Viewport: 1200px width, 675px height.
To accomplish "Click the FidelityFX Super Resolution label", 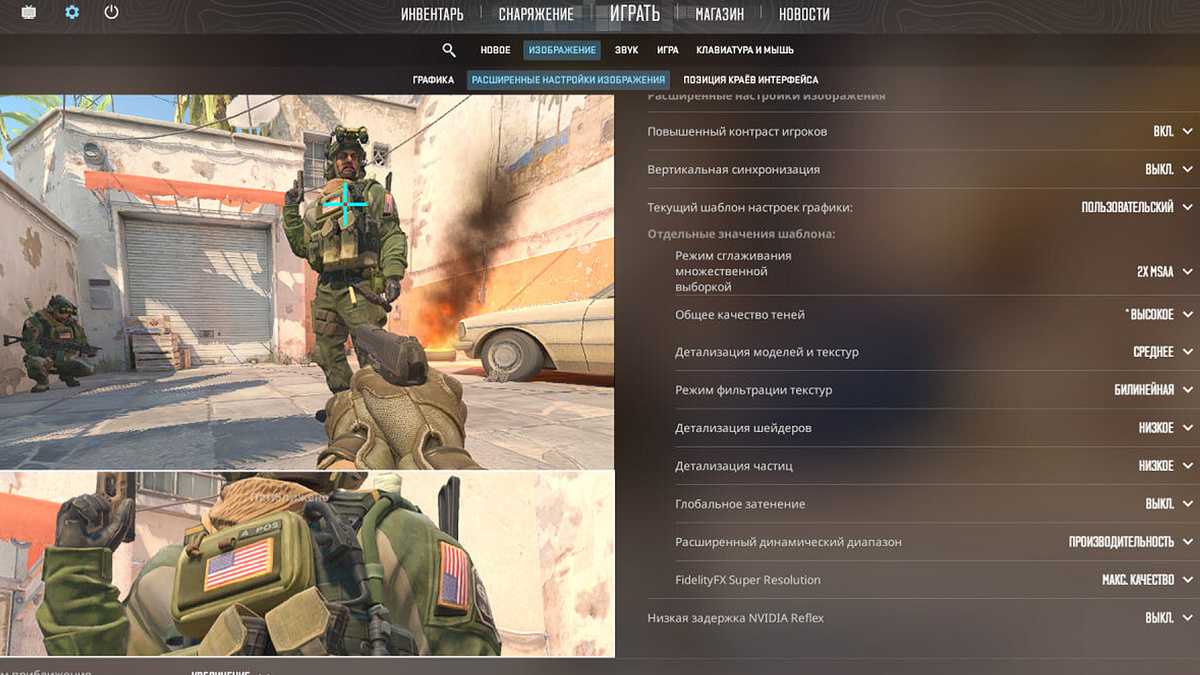I will [x=748, y=580].
